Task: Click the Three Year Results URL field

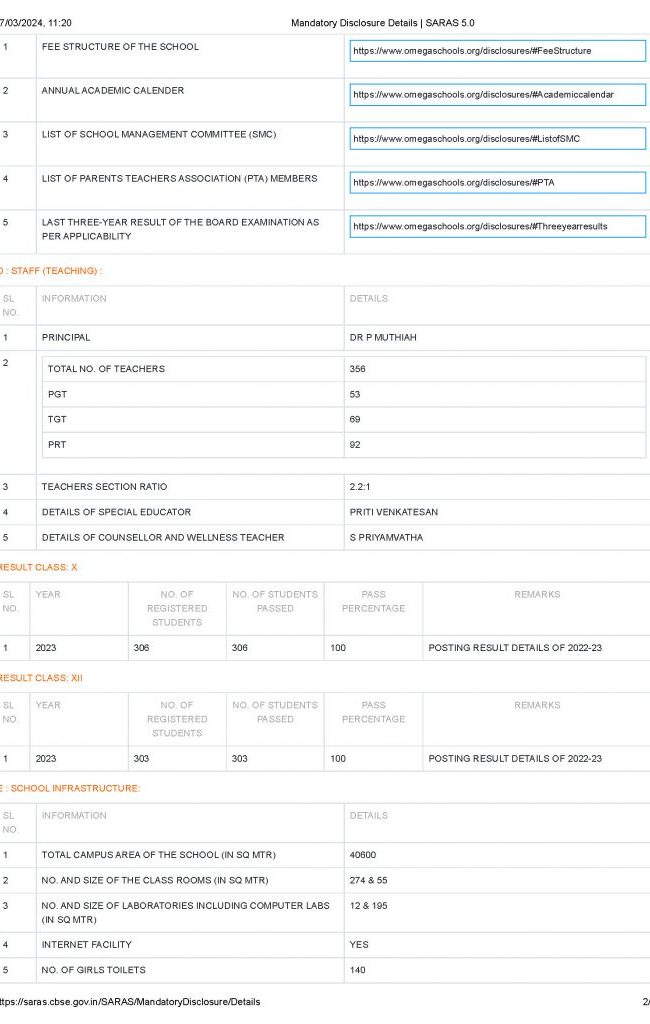Action: click(x=497, y=227)
